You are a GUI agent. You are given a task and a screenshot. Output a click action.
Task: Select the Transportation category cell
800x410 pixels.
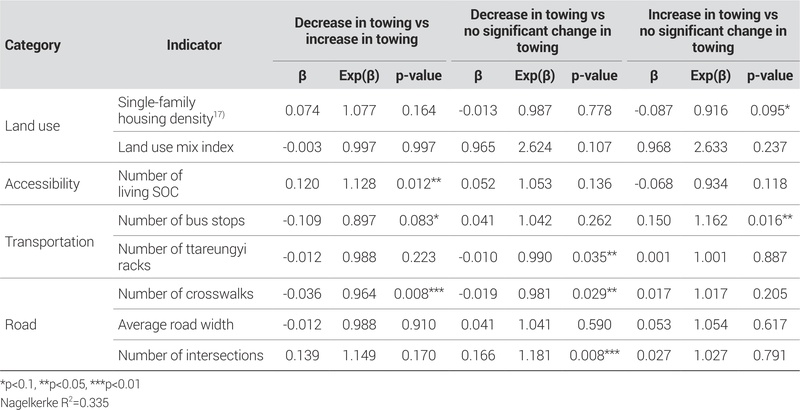[x=49, y=241]
